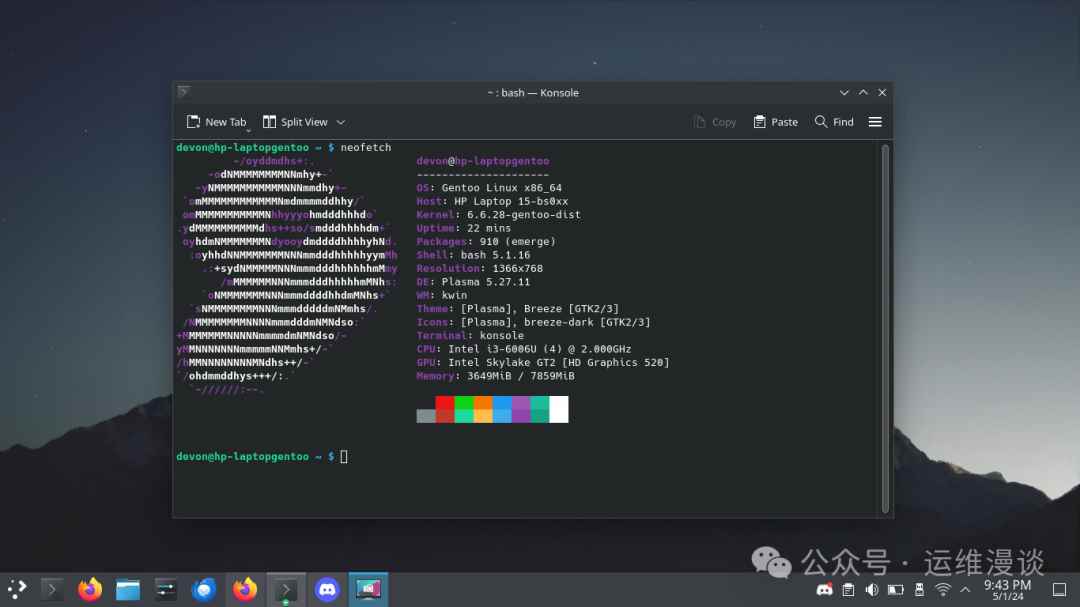This screenshot has width=1080, height=607.
Task: Toggle peek at desktop in taskbar corner
Action: click(x=1058, y=589)
